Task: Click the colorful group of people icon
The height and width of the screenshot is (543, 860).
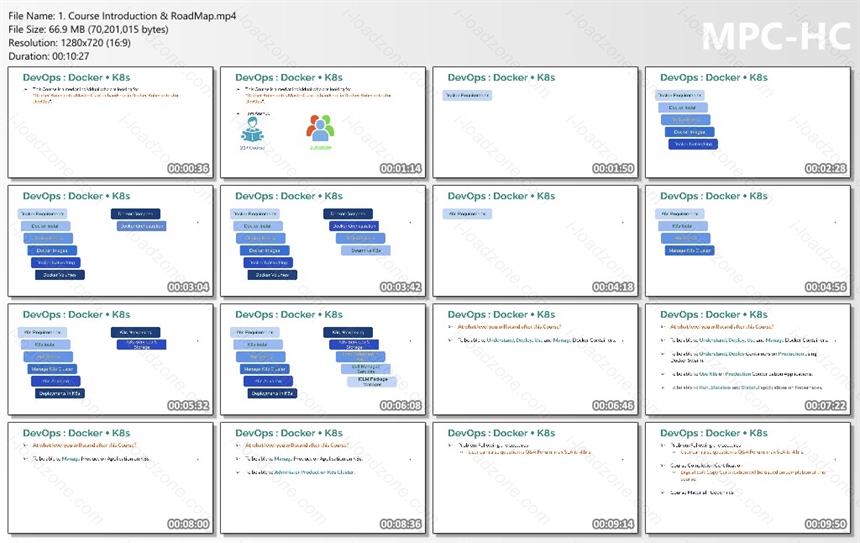Action: point(320,128)
